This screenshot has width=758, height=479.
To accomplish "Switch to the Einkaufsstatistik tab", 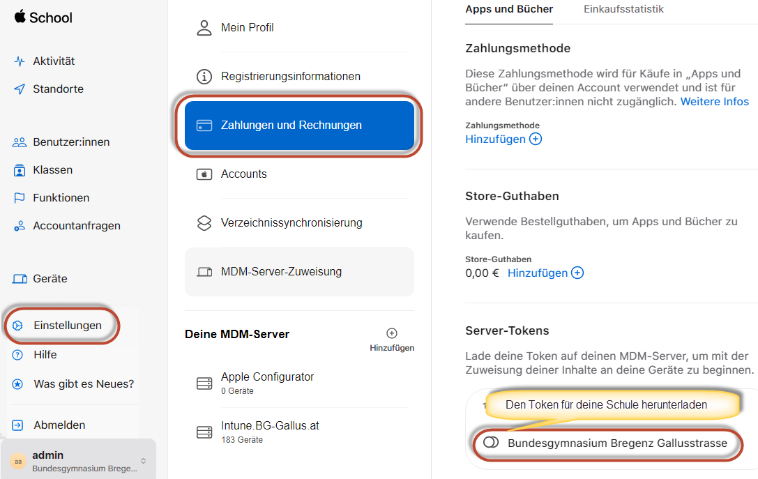I will pos(623,9).
